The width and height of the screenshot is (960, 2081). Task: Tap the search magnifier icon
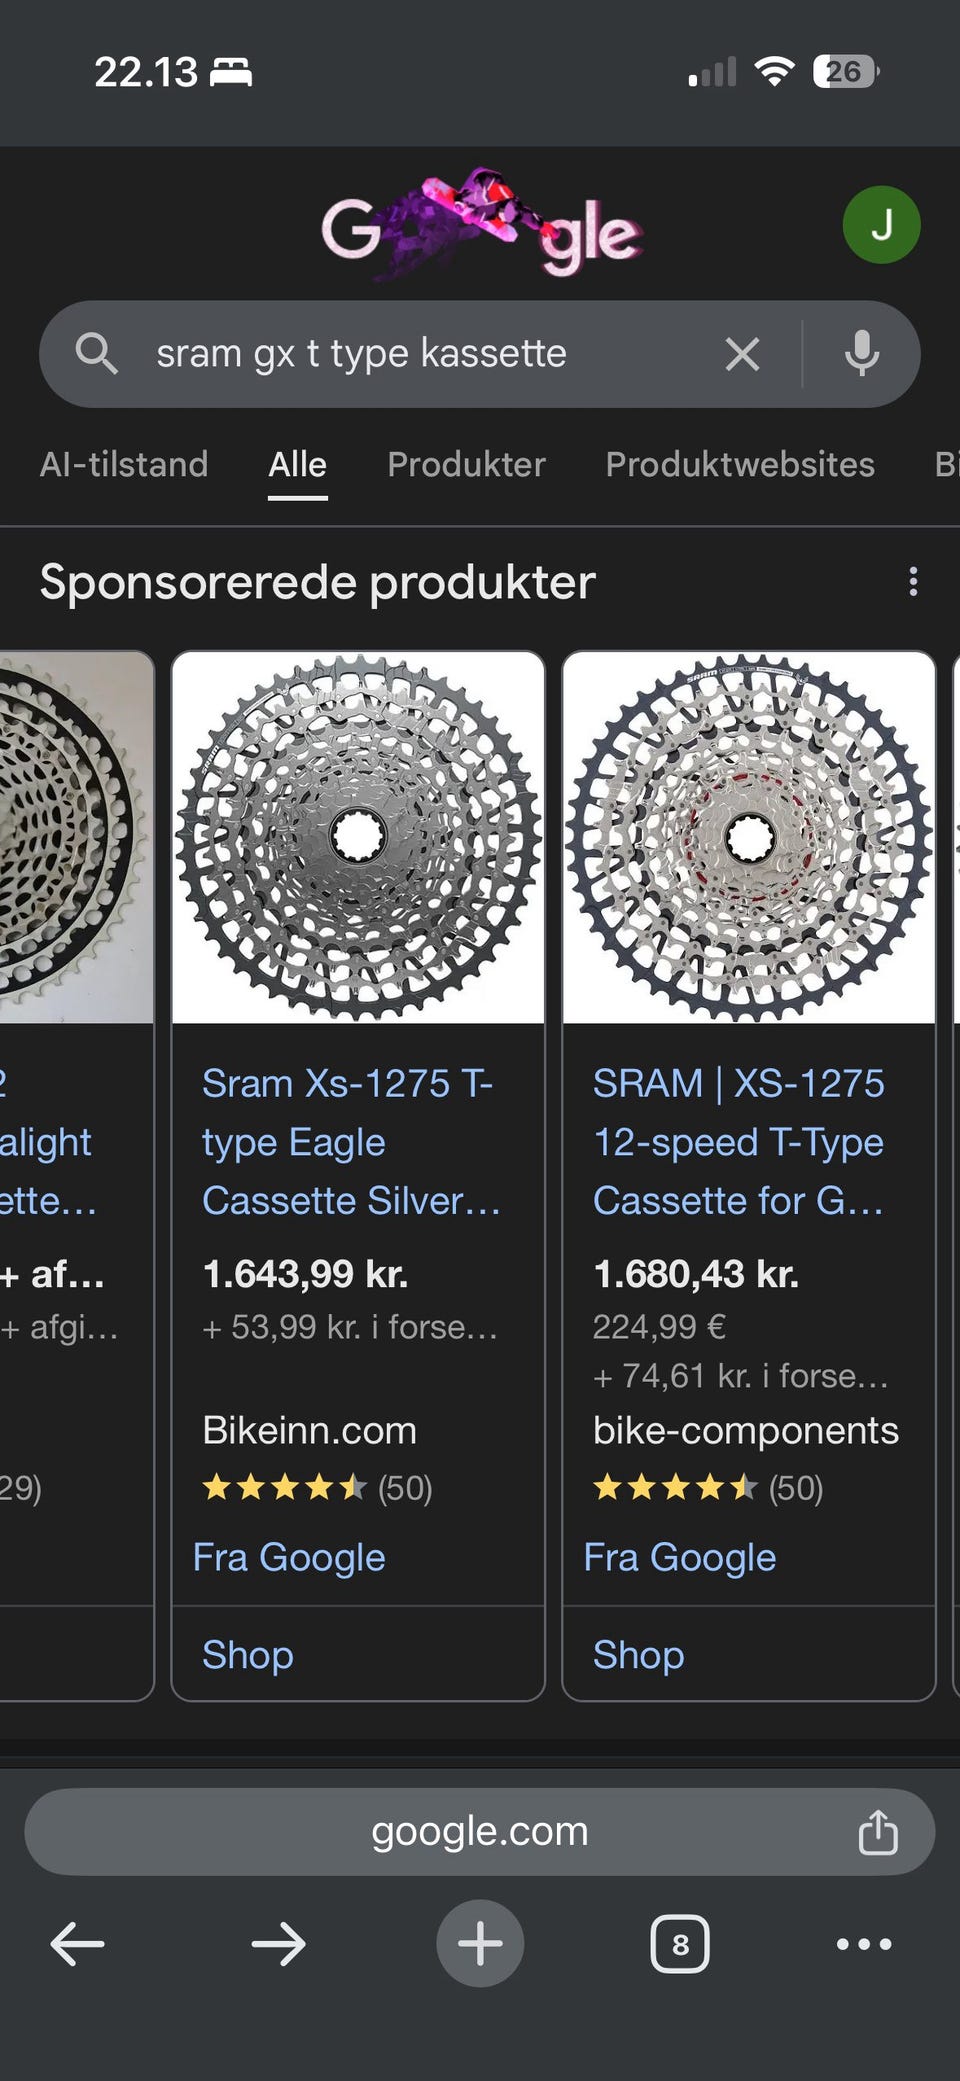coord(97,354)
